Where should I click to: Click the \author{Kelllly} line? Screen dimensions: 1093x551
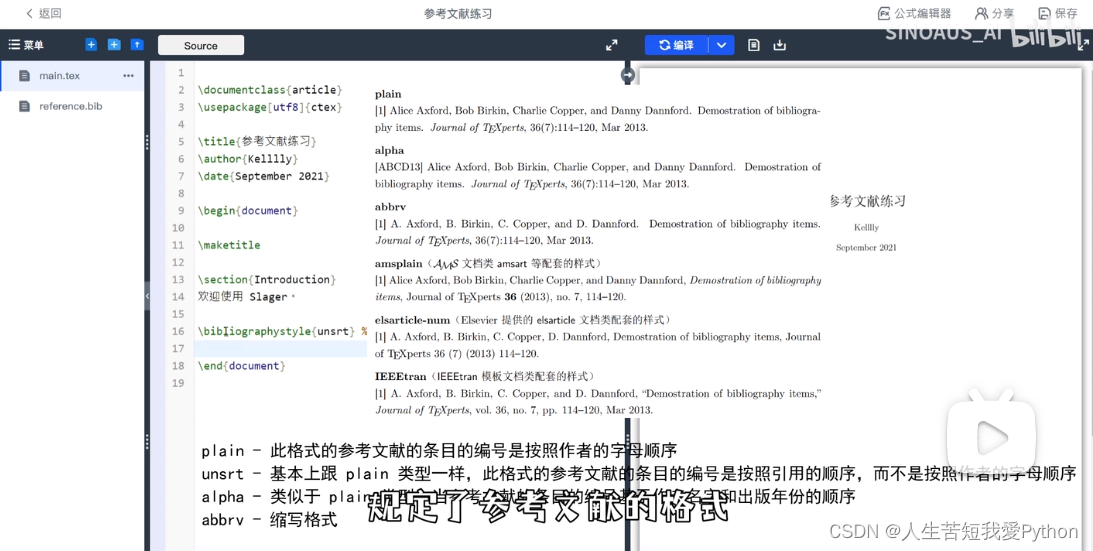coord(248,159)
